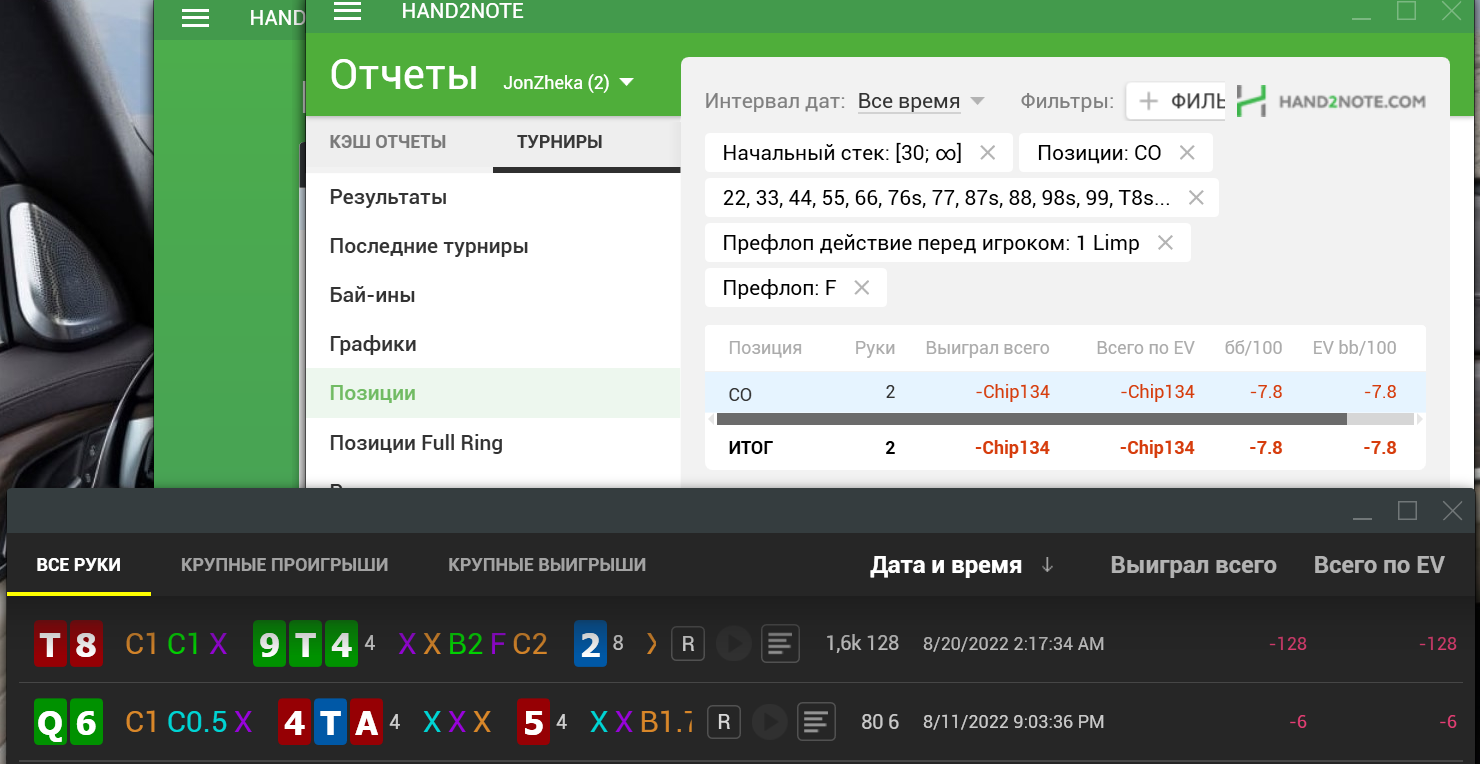Open КРУПНЫЕ ПРОИГРЫШИ tab
This screenshot has width=1480, height=764.
tap(284, 565)
